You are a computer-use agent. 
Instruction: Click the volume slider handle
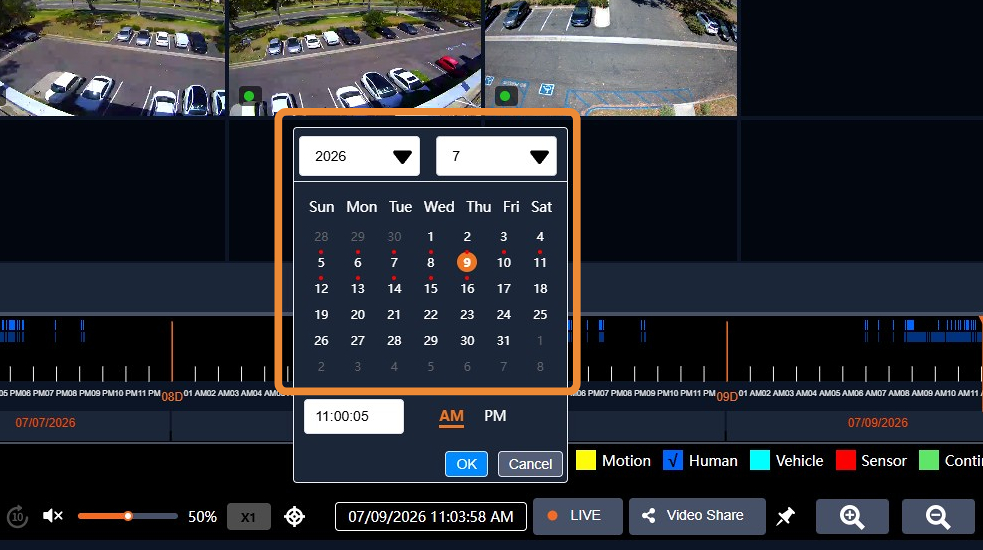(x=128, y=516)
